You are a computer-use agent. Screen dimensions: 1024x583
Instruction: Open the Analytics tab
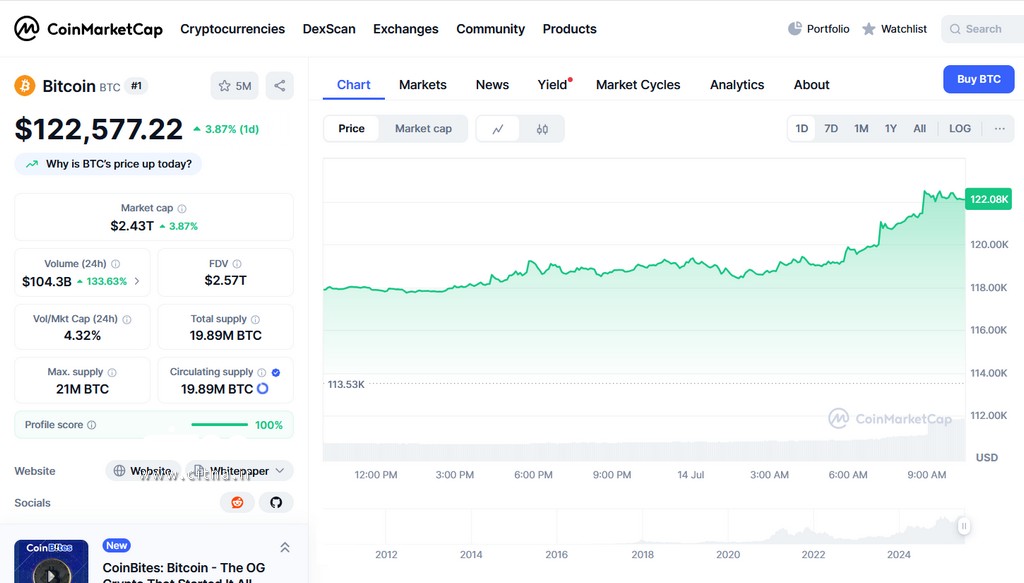click(737, 85)
